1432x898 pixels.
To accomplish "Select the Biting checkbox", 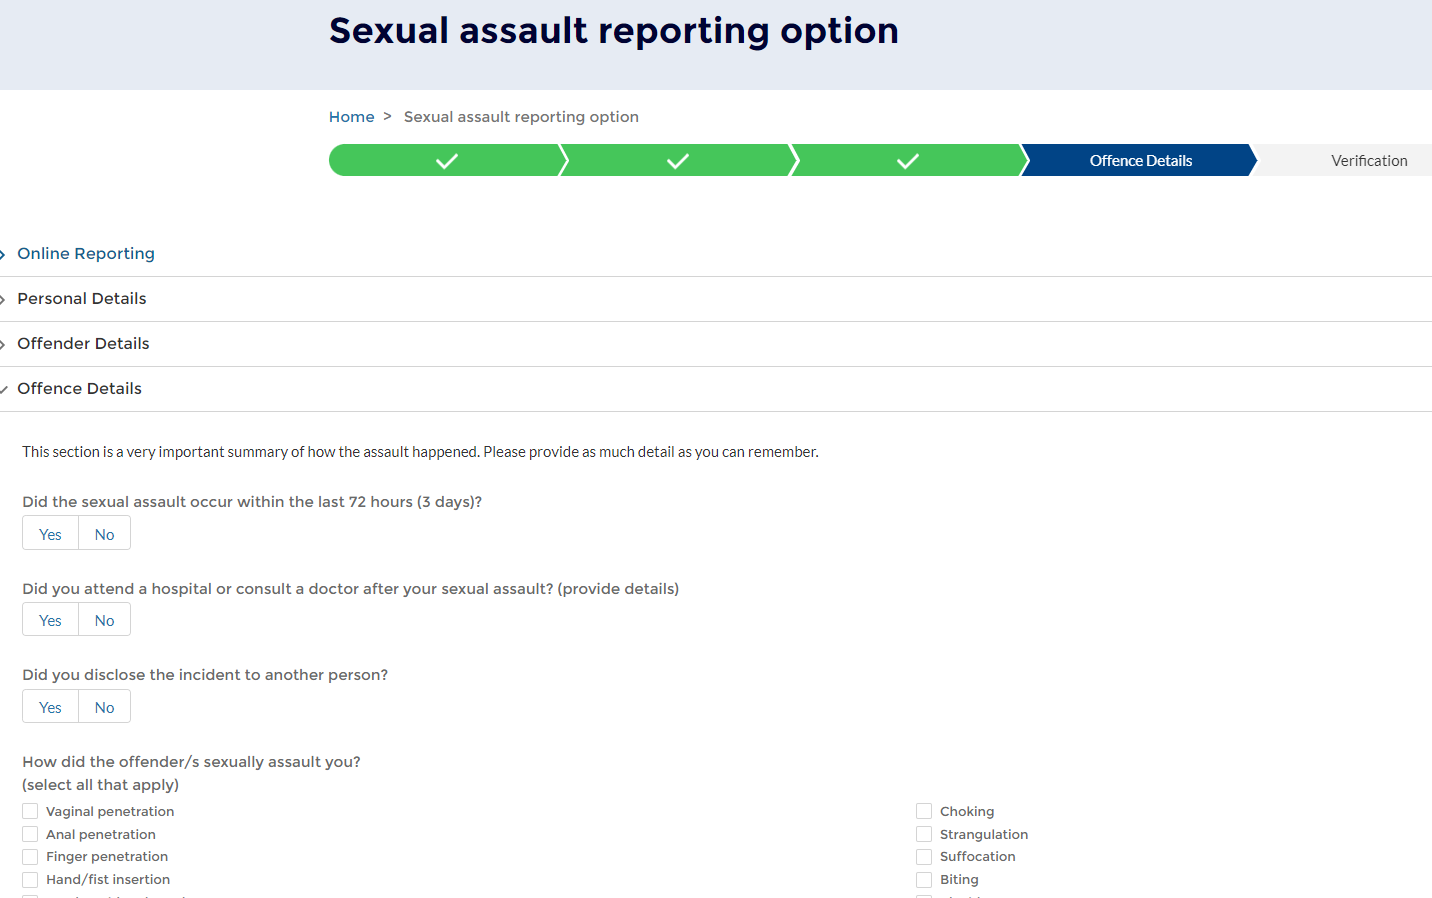I will [x=923, y=879].
